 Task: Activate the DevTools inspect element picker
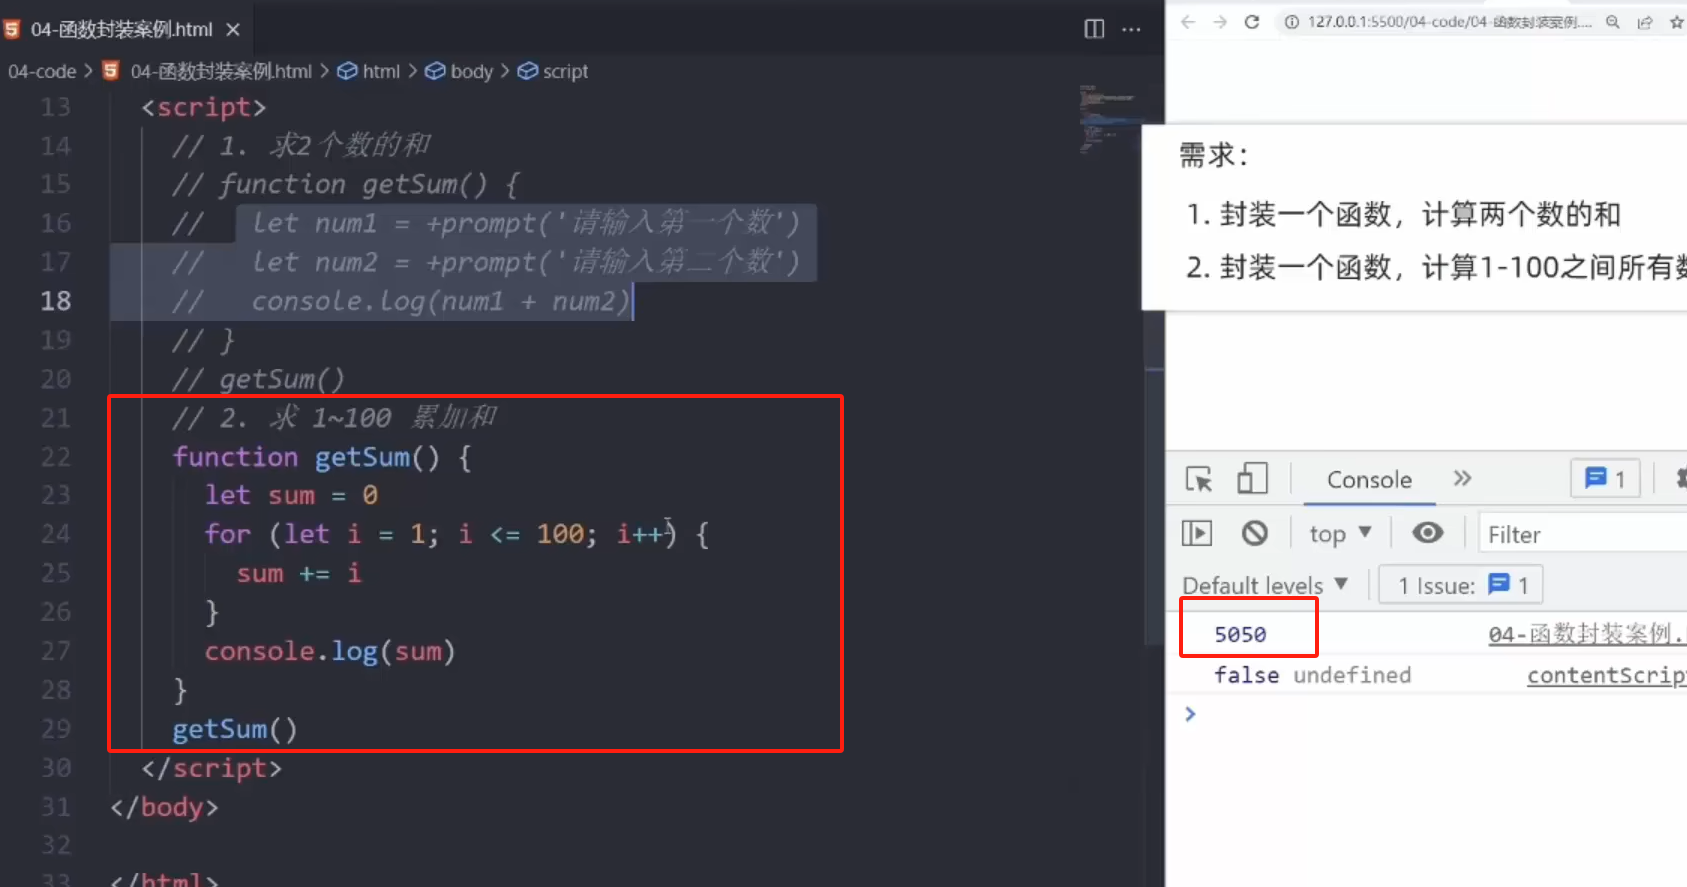tap(1198, 480)
